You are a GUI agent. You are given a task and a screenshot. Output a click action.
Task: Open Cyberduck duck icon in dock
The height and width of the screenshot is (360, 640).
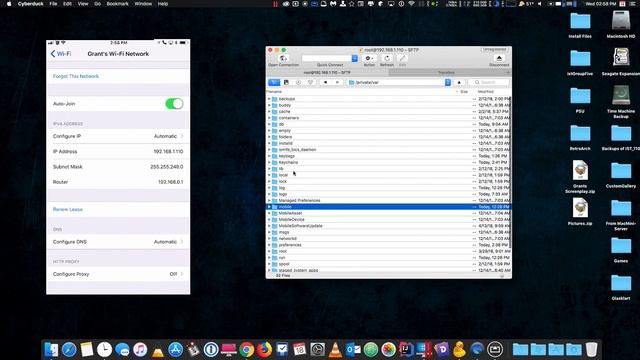459,349
